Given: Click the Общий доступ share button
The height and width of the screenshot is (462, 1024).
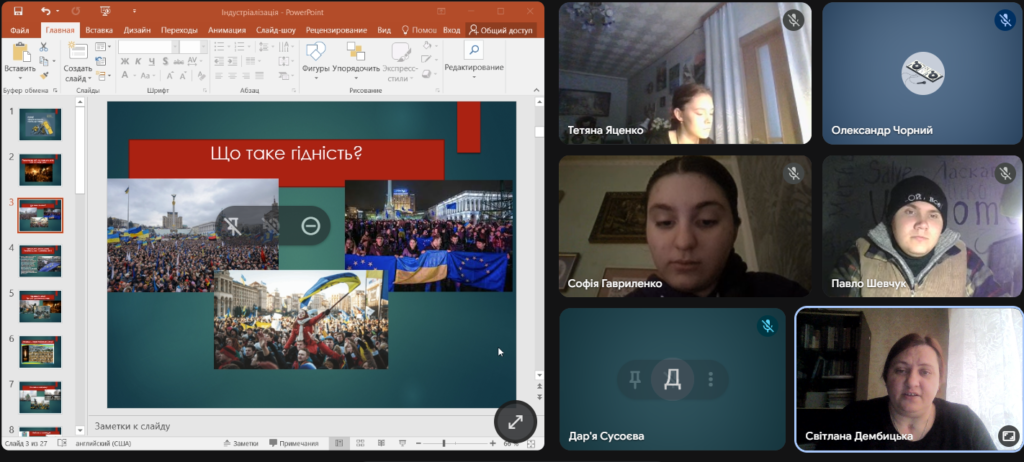Looking at the screenshot, I should click(x=501, y=30).
